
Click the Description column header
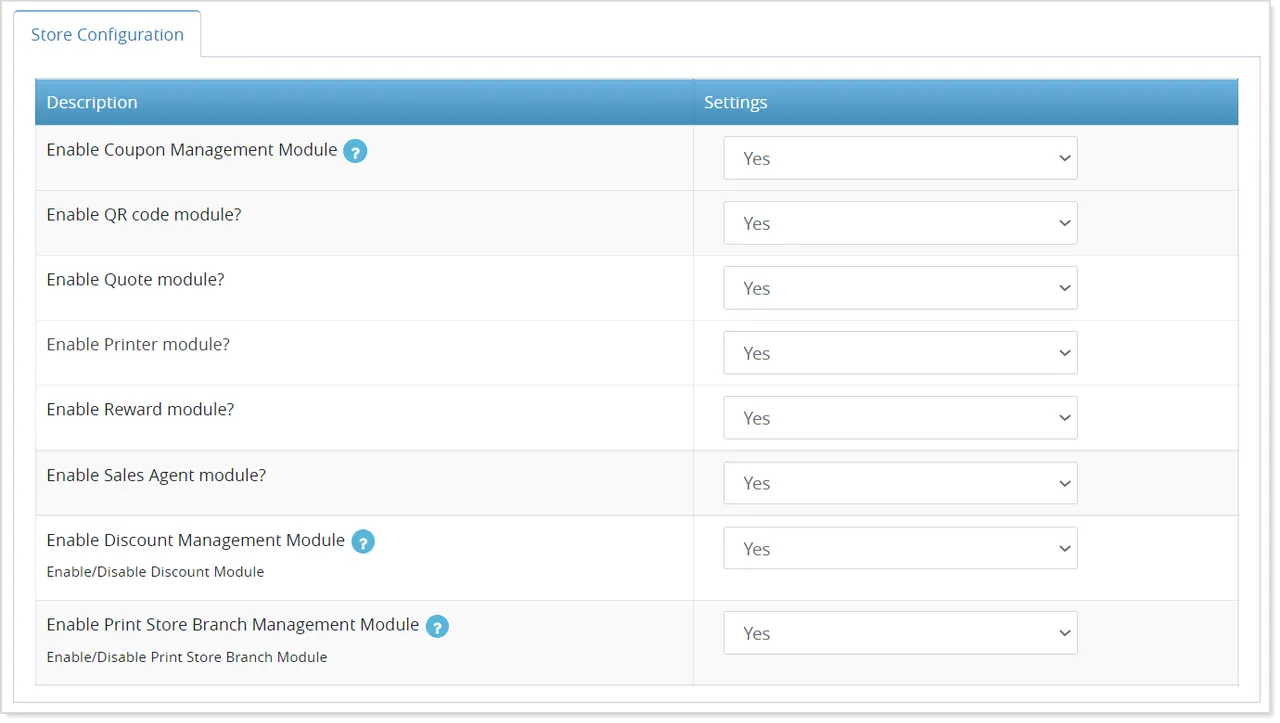92,102
